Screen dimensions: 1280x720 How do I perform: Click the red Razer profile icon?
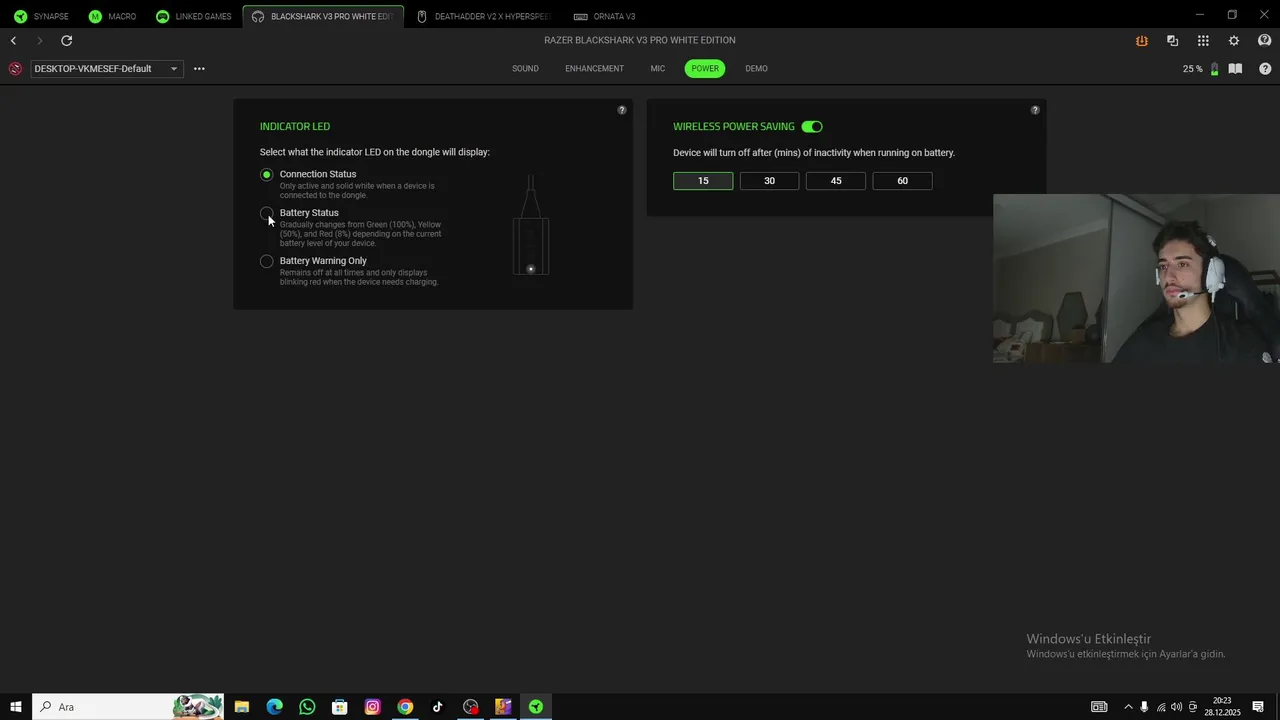(x=15, y=69)
